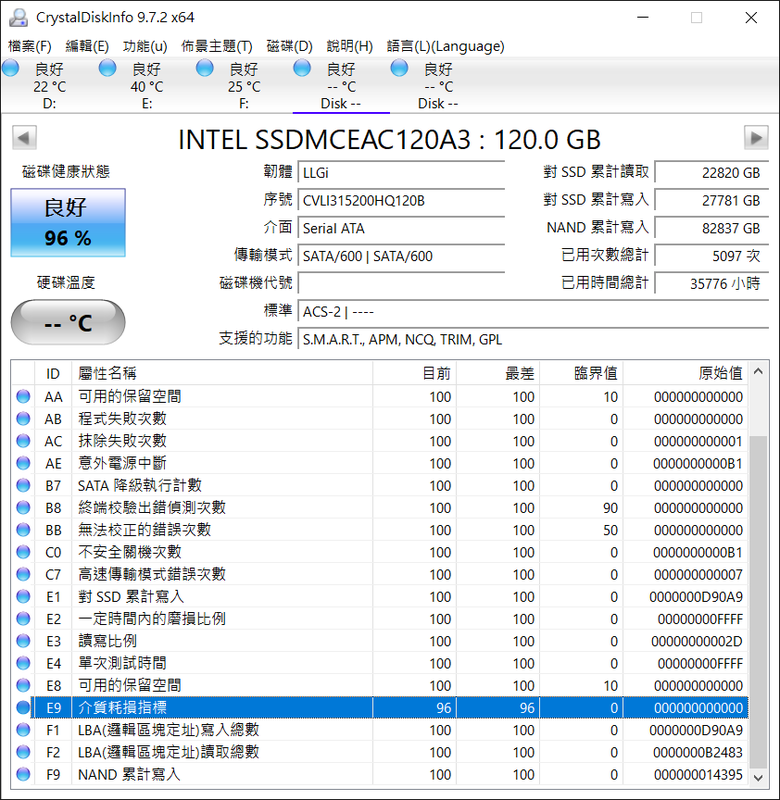The height and width of the screenshot is (800, 780).
Task: Click status dot of AE 意外電源中斷 row
Action: click(x=23, y=463)
